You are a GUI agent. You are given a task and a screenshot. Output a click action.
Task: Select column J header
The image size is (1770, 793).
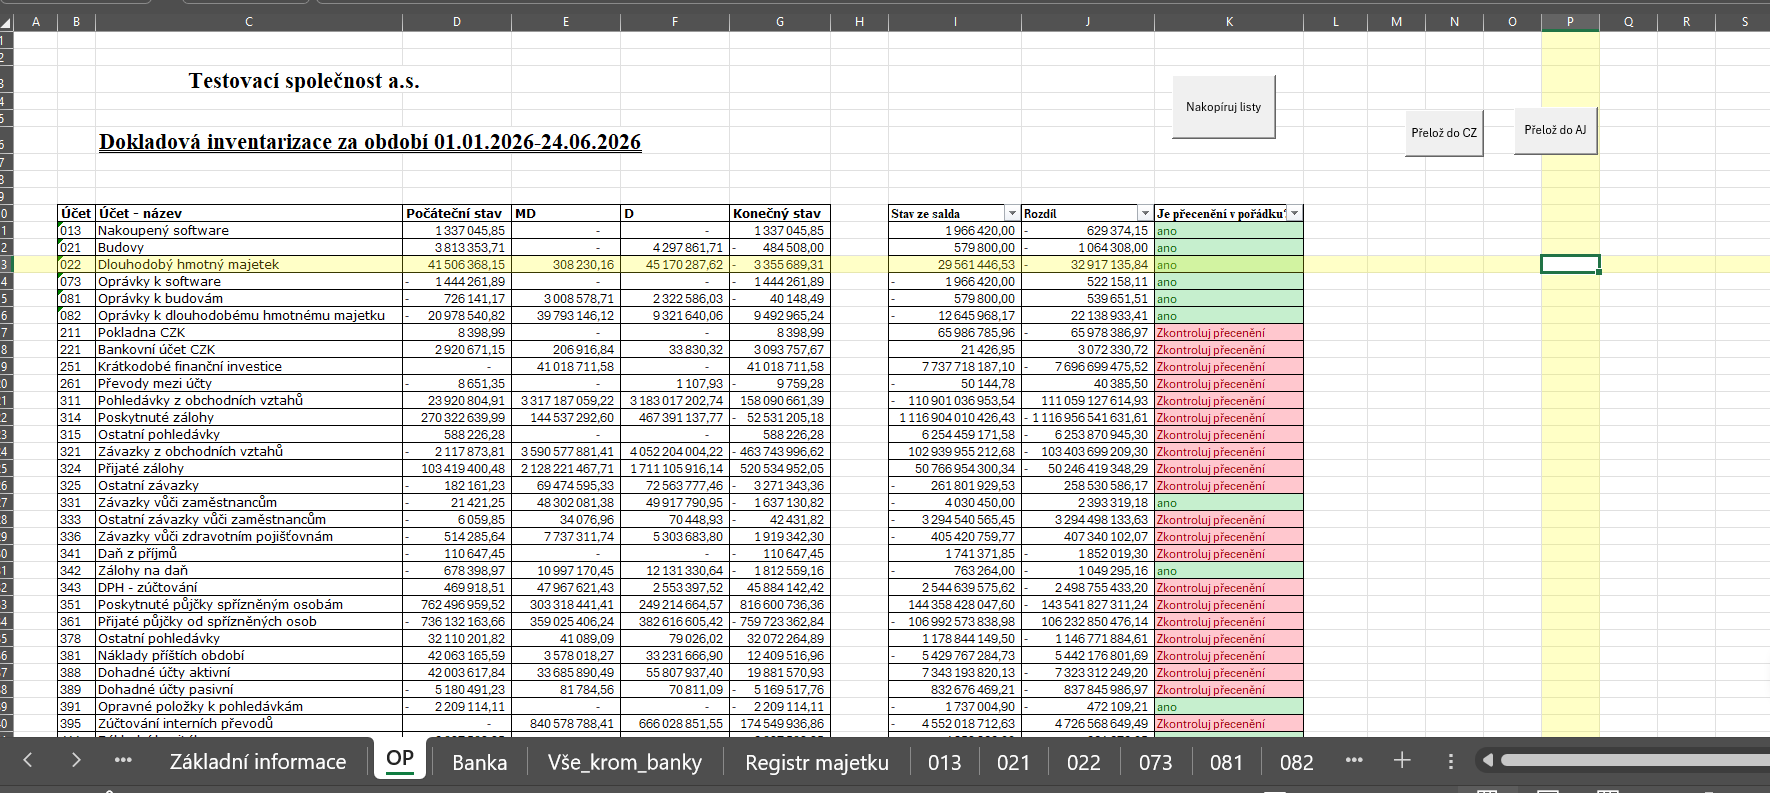click(1088, 21)
